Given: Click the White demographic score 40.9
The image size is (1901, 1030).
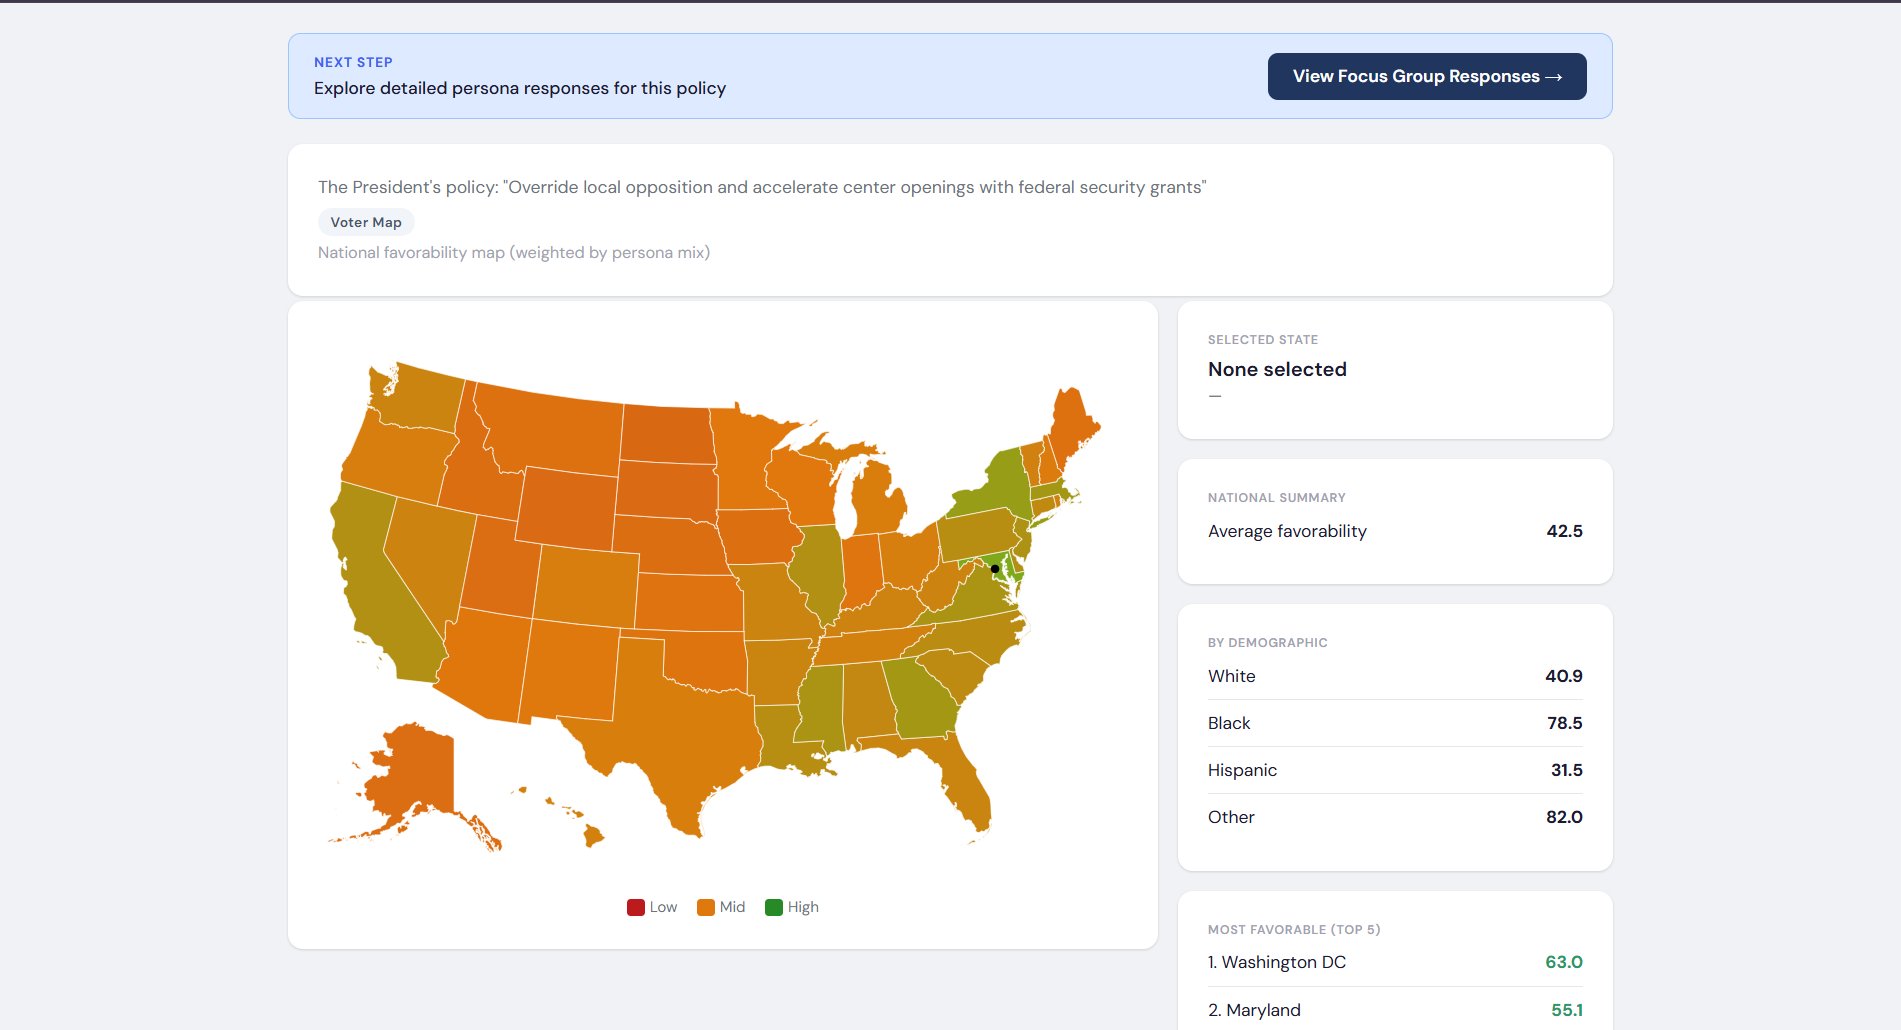Looking at the screenshot, I should pyautogui.click(x=1565, y=676).
